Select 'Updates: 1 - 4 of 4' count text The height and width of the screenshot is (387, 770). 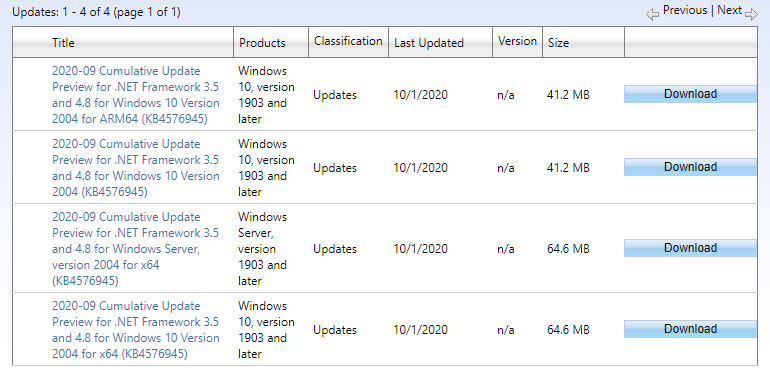tap(61, 12)
